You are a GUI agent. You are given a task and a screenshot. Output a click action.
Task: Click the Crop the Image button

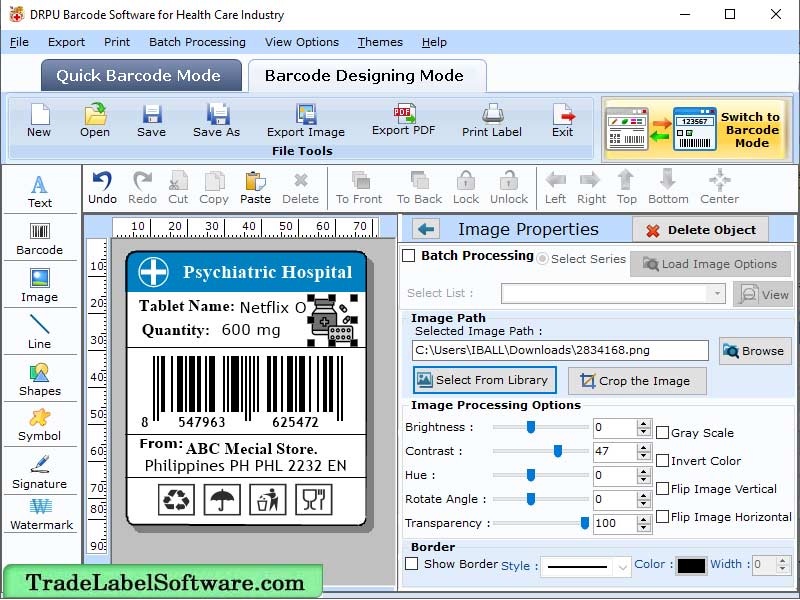[x=637, y=381]
